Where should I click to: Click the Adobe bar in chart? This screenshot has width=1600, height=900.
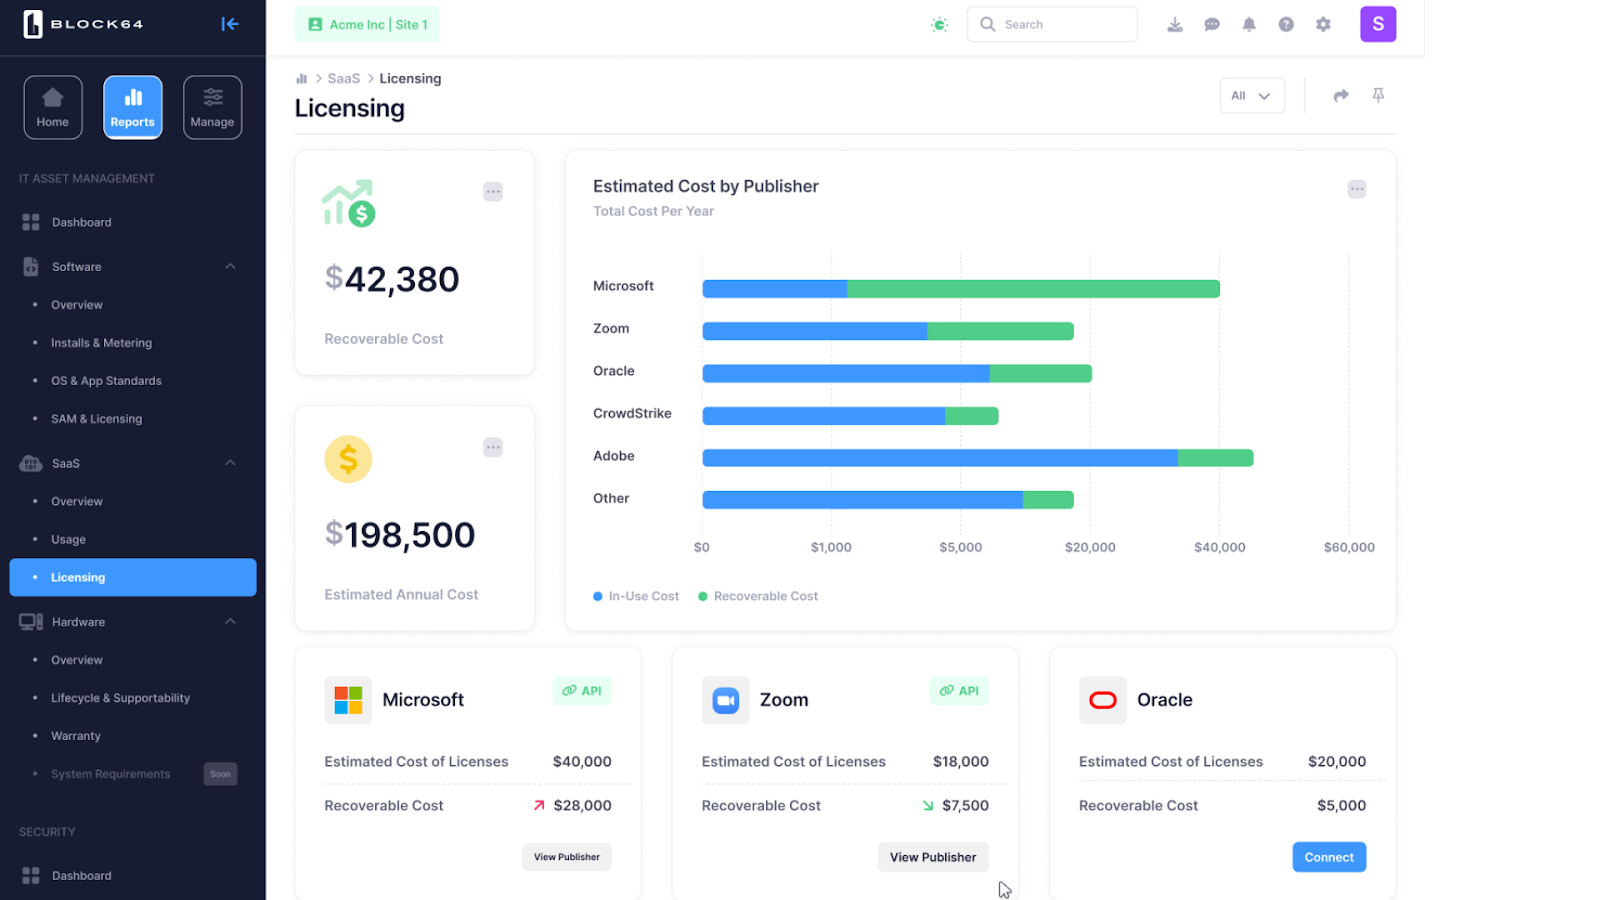[x=978, y=458]
